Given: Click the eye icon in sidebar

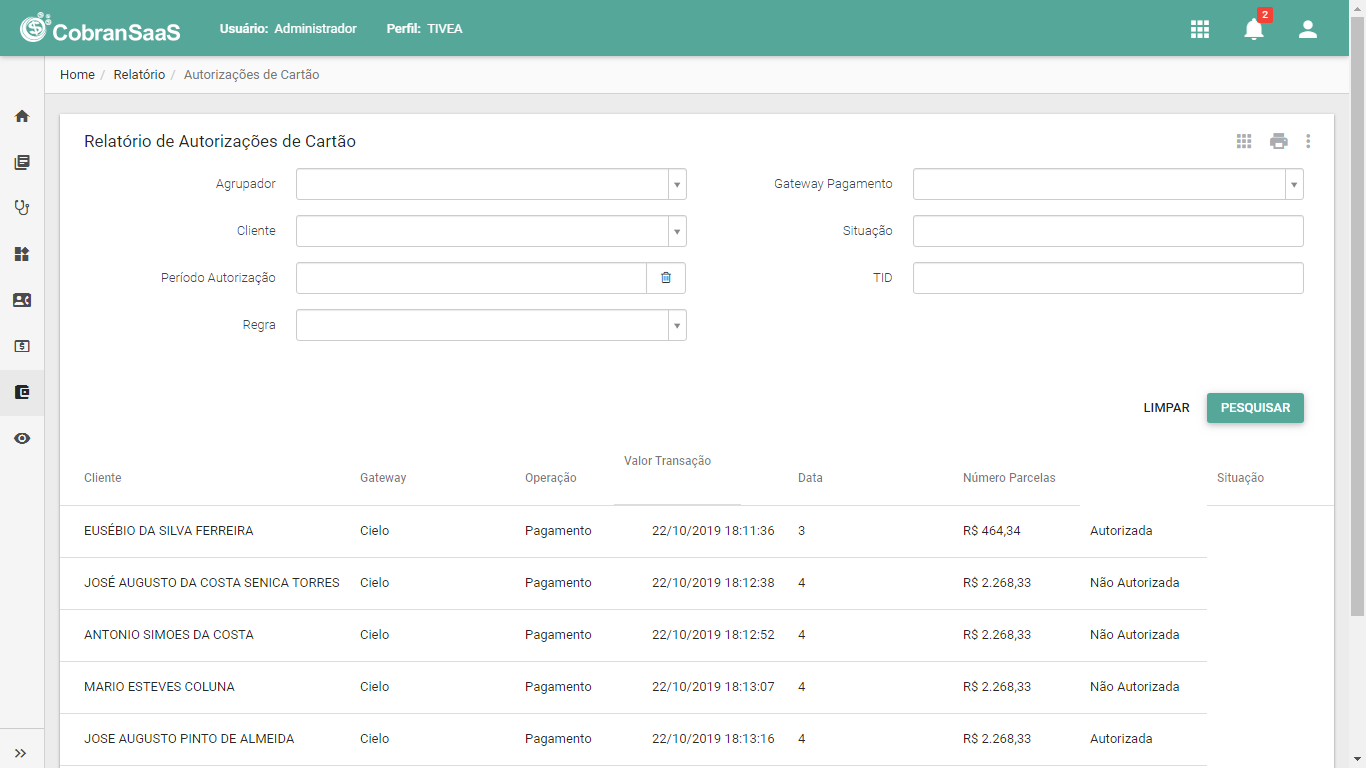Looking at the screenshot, I should [22, 438].
